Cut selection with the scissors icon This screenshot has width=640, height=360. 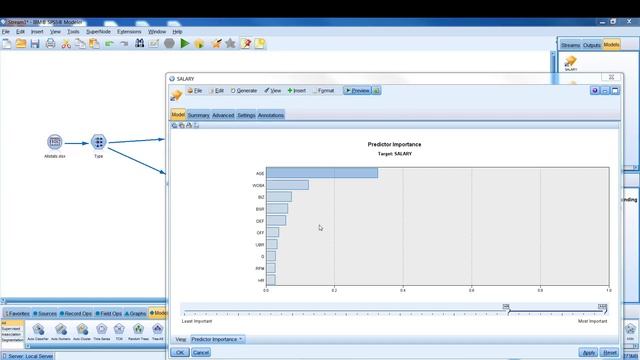pyautogui.click(x=66, y=44)
